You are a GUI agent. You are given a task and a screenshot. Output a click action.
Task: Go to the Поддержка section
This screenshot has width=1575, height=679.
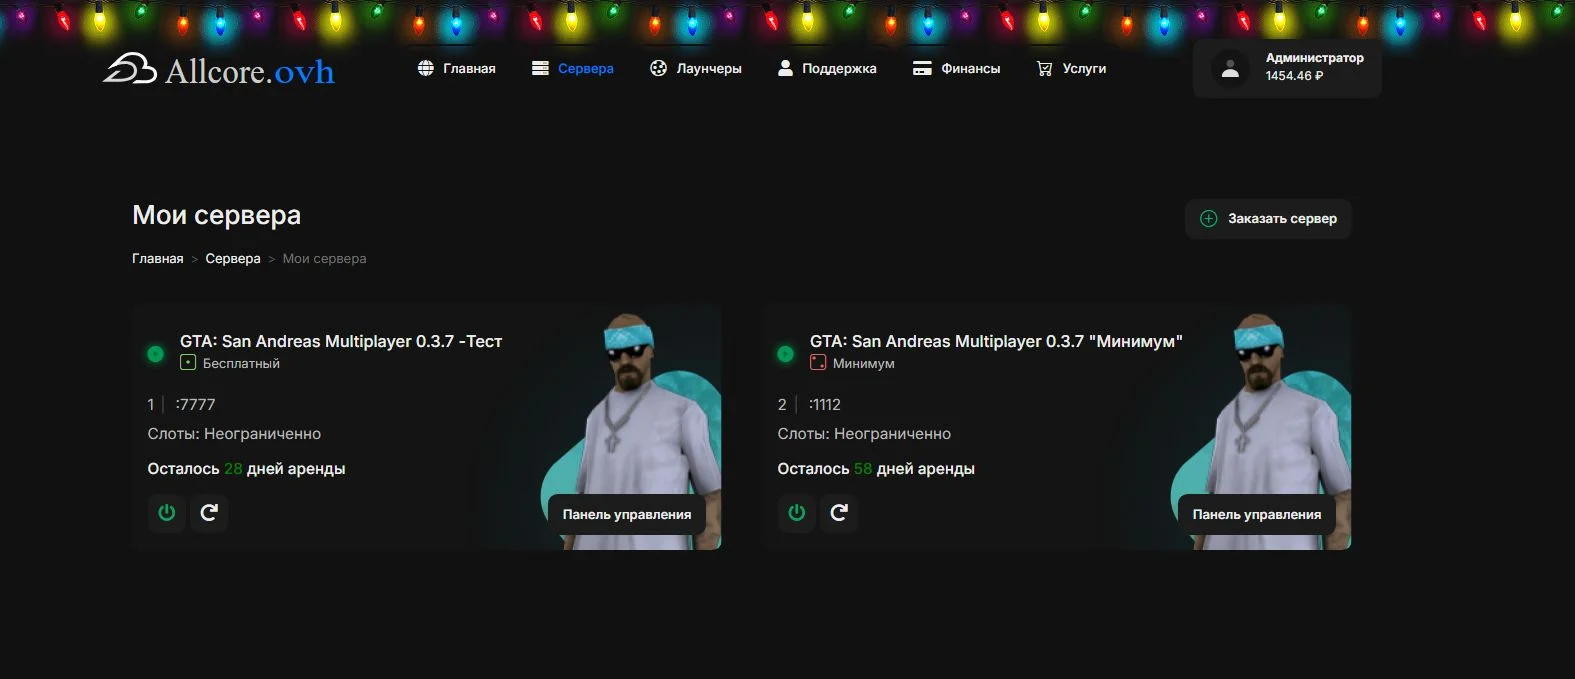pyautogui.click(x=827, y=69)
